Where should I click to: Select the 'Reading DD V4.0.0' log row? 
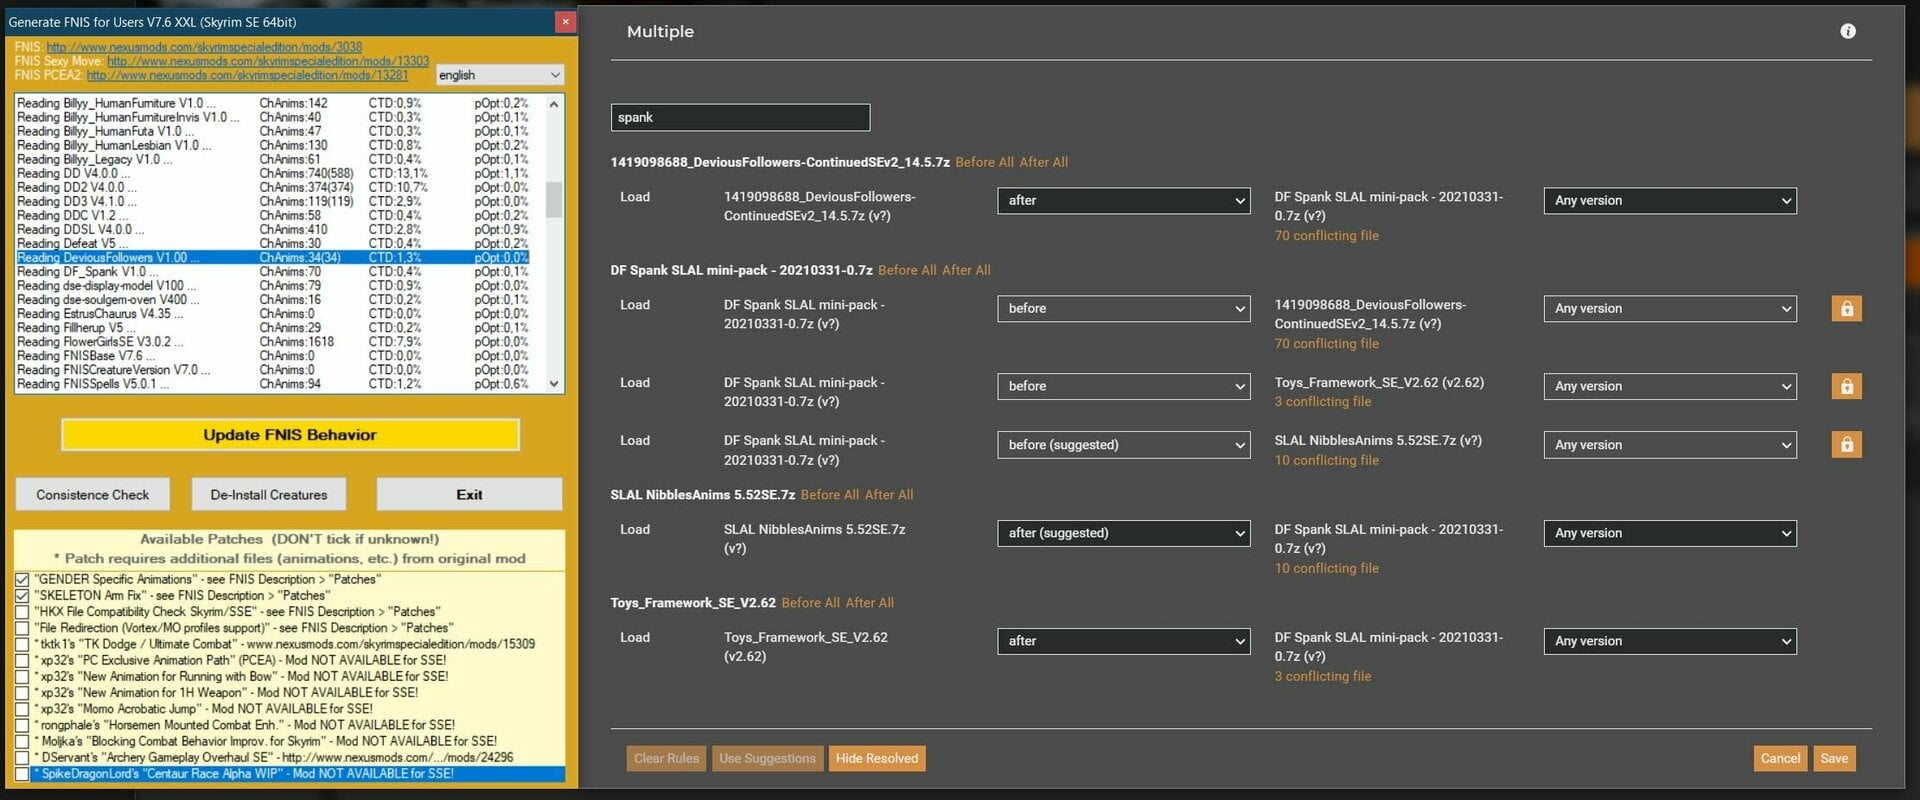pyautogui.click(x=272, y=173)
